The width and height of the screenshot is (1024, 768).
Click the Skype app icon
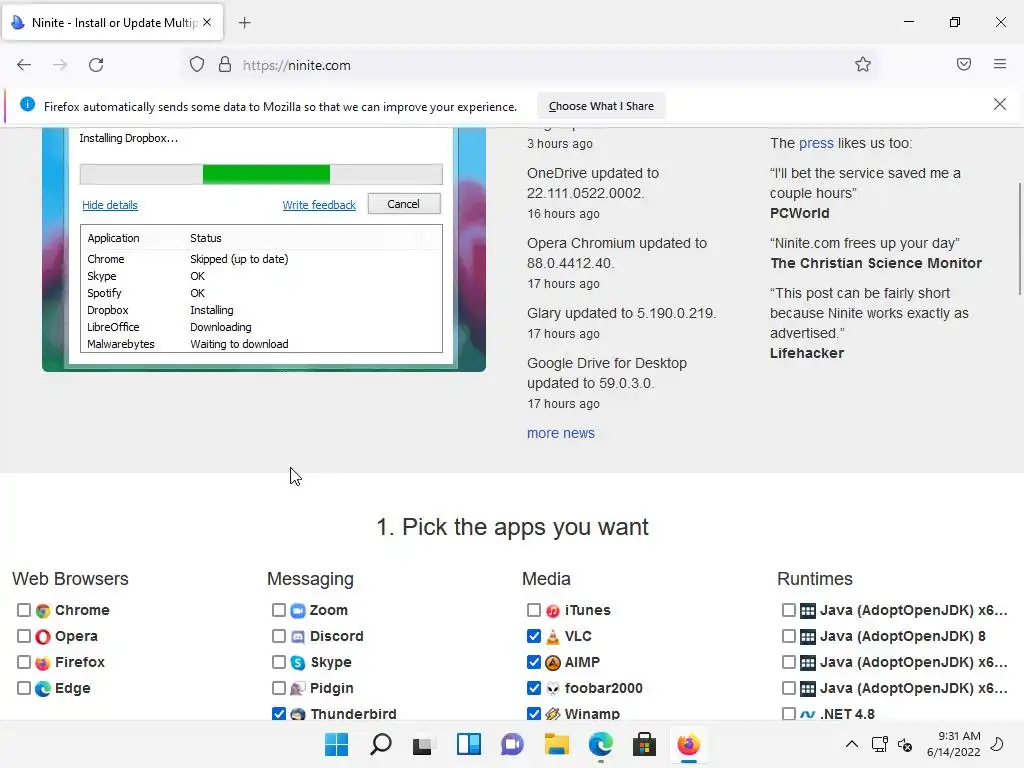298,663
